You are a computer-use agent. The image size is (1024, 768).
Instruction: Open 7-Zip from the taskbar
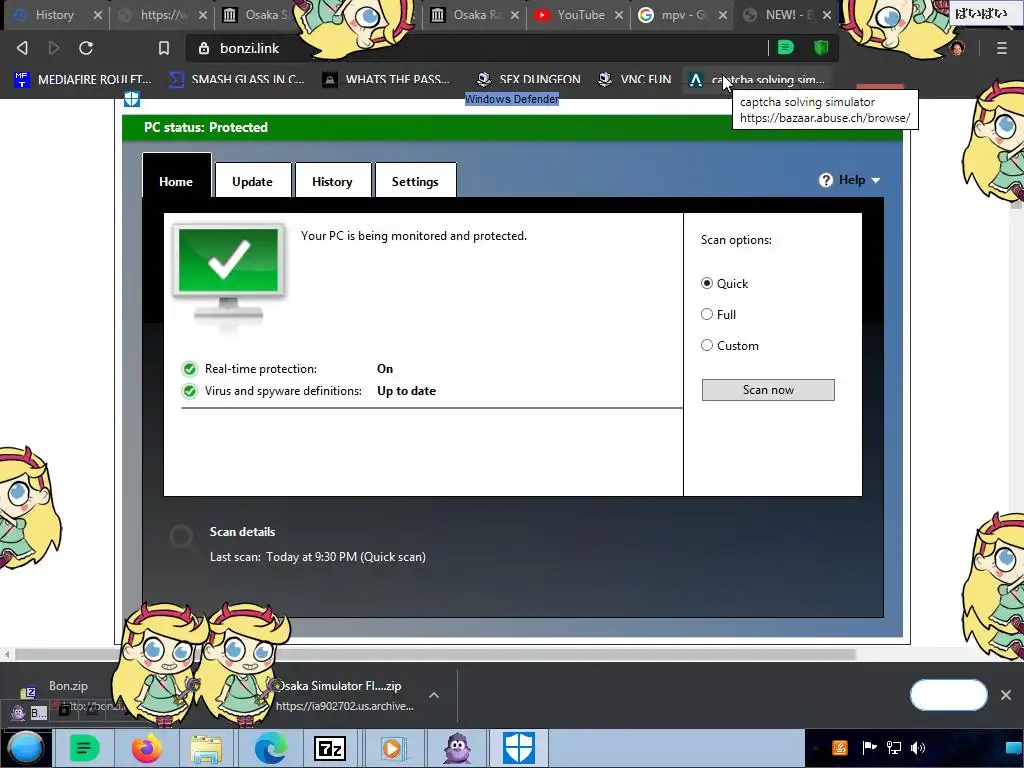pos(330,748)
